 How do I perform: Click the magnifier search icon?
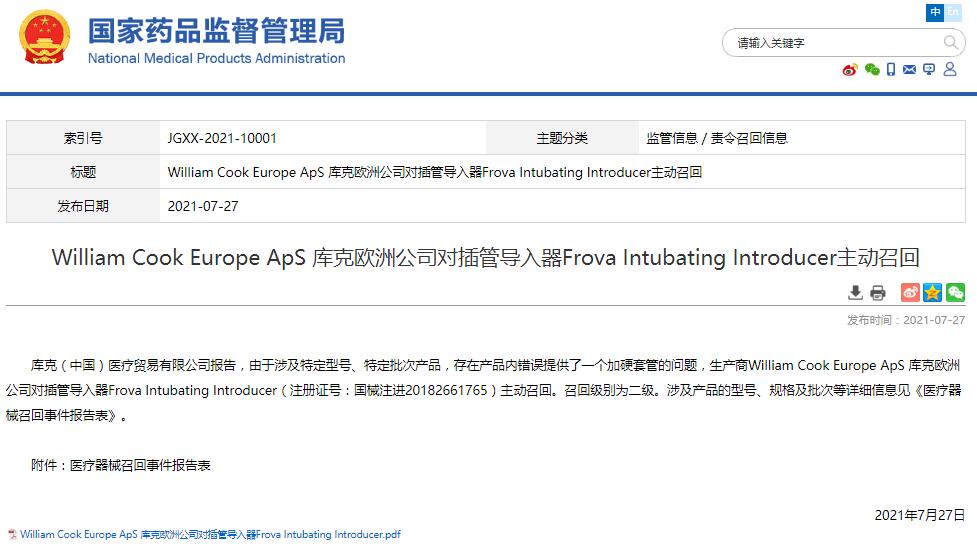coord(950,42)
